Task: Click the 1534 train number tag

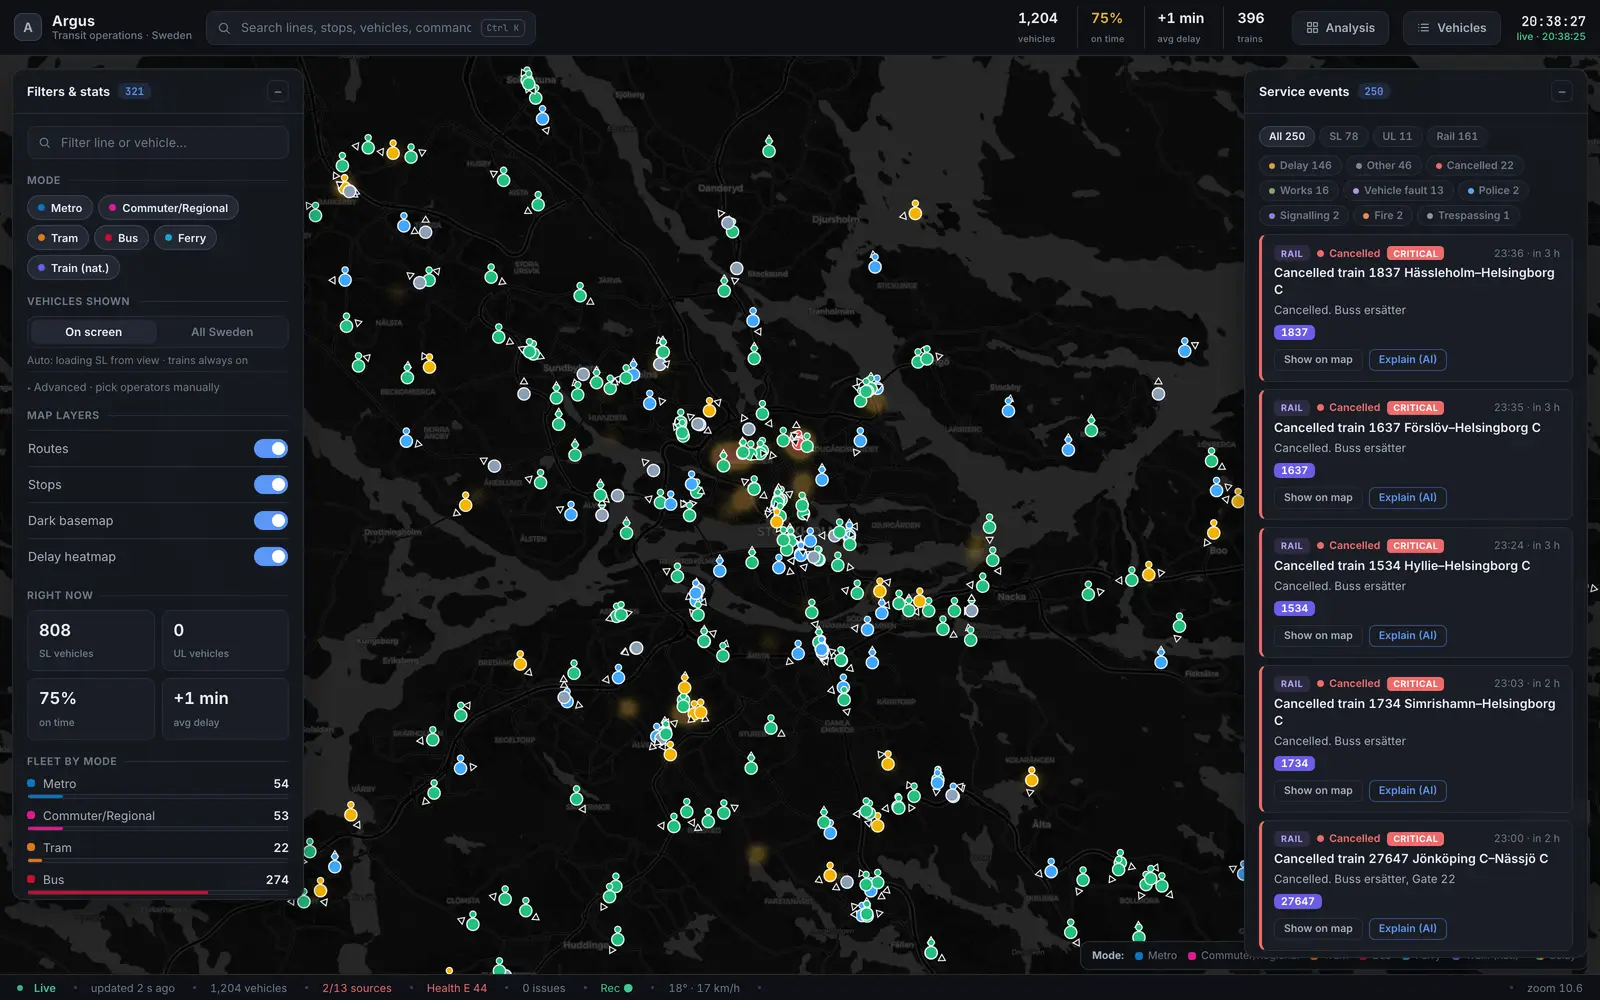Action: (x=1294, y=608)
